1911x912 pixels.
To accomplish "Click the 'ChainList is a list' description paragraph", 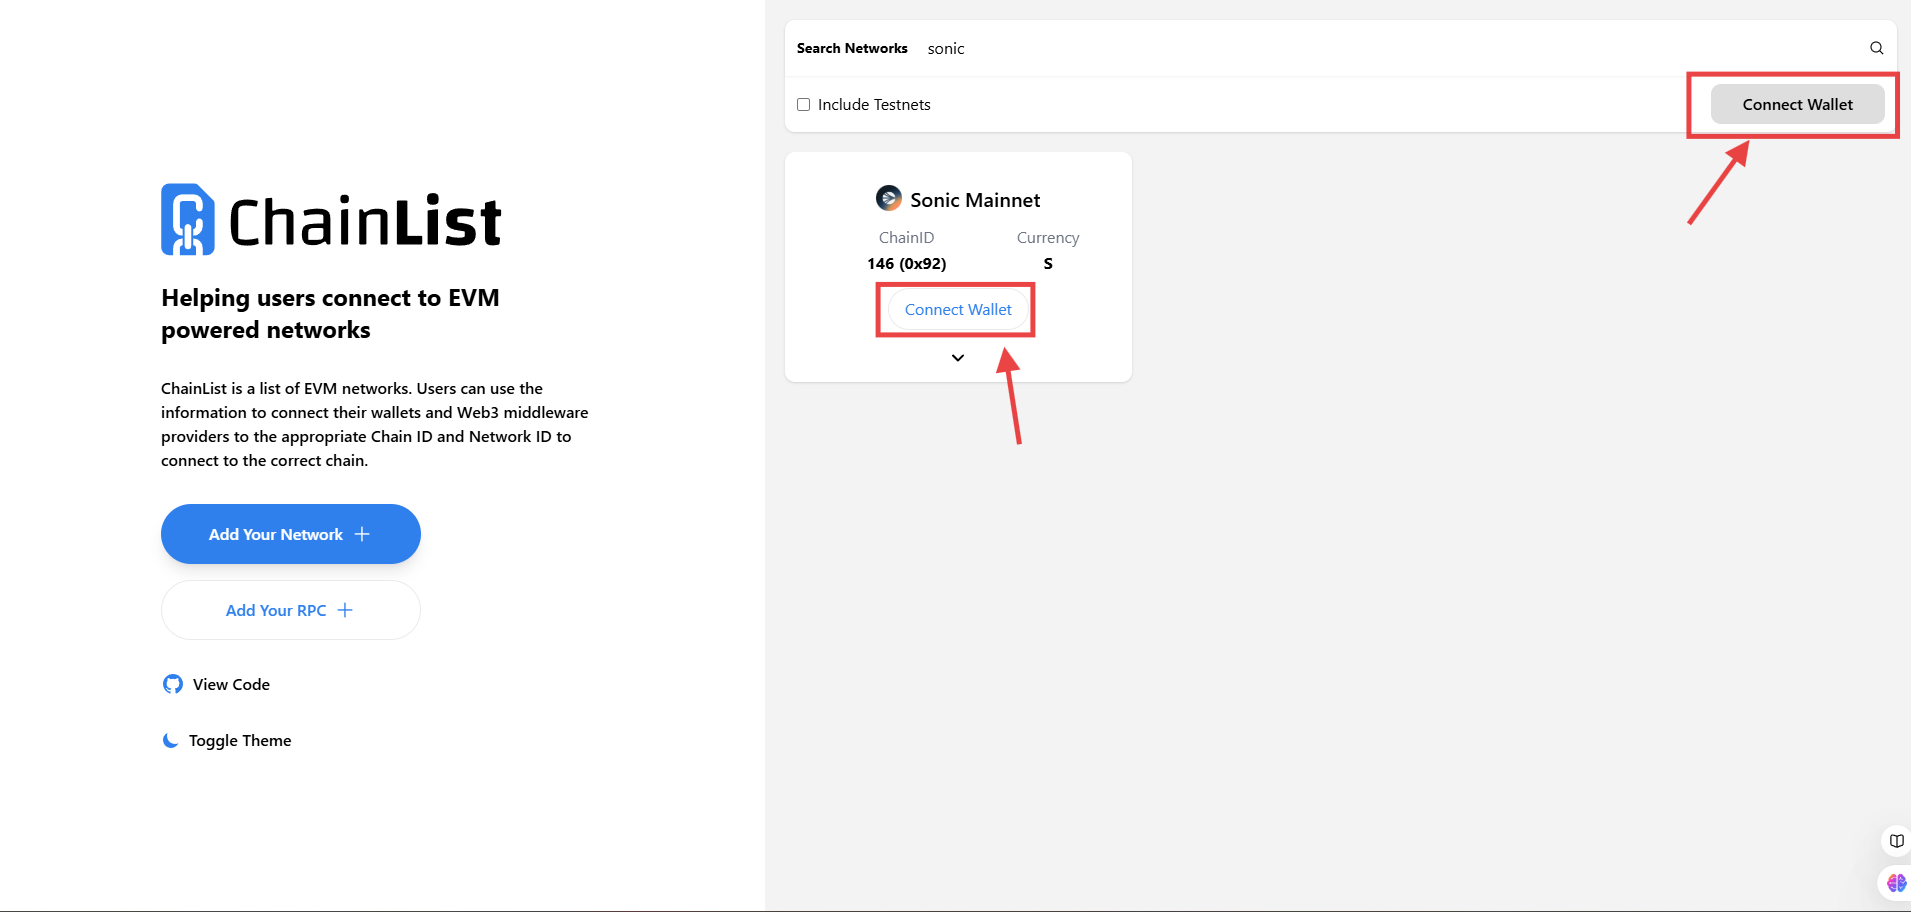I will pyautogui.click(x=375, y=424).
